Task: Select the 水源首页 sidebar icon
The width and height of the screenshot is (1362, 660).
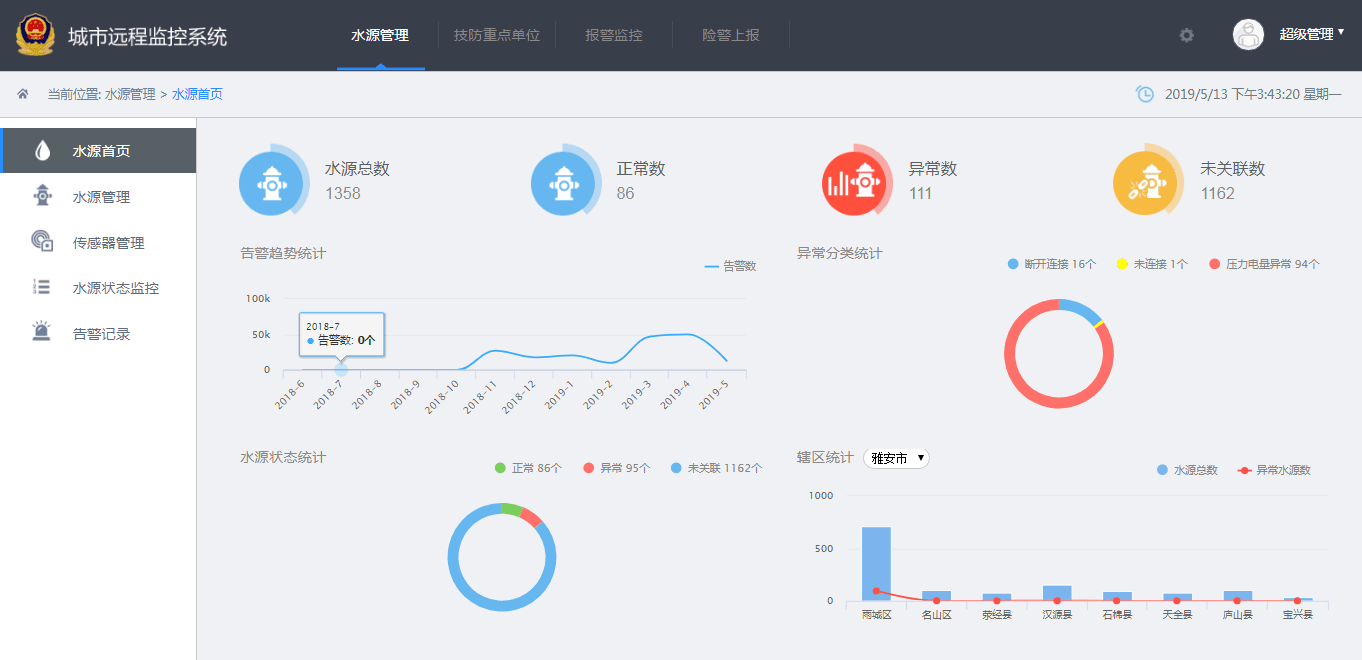Action: tap(41, 149)
